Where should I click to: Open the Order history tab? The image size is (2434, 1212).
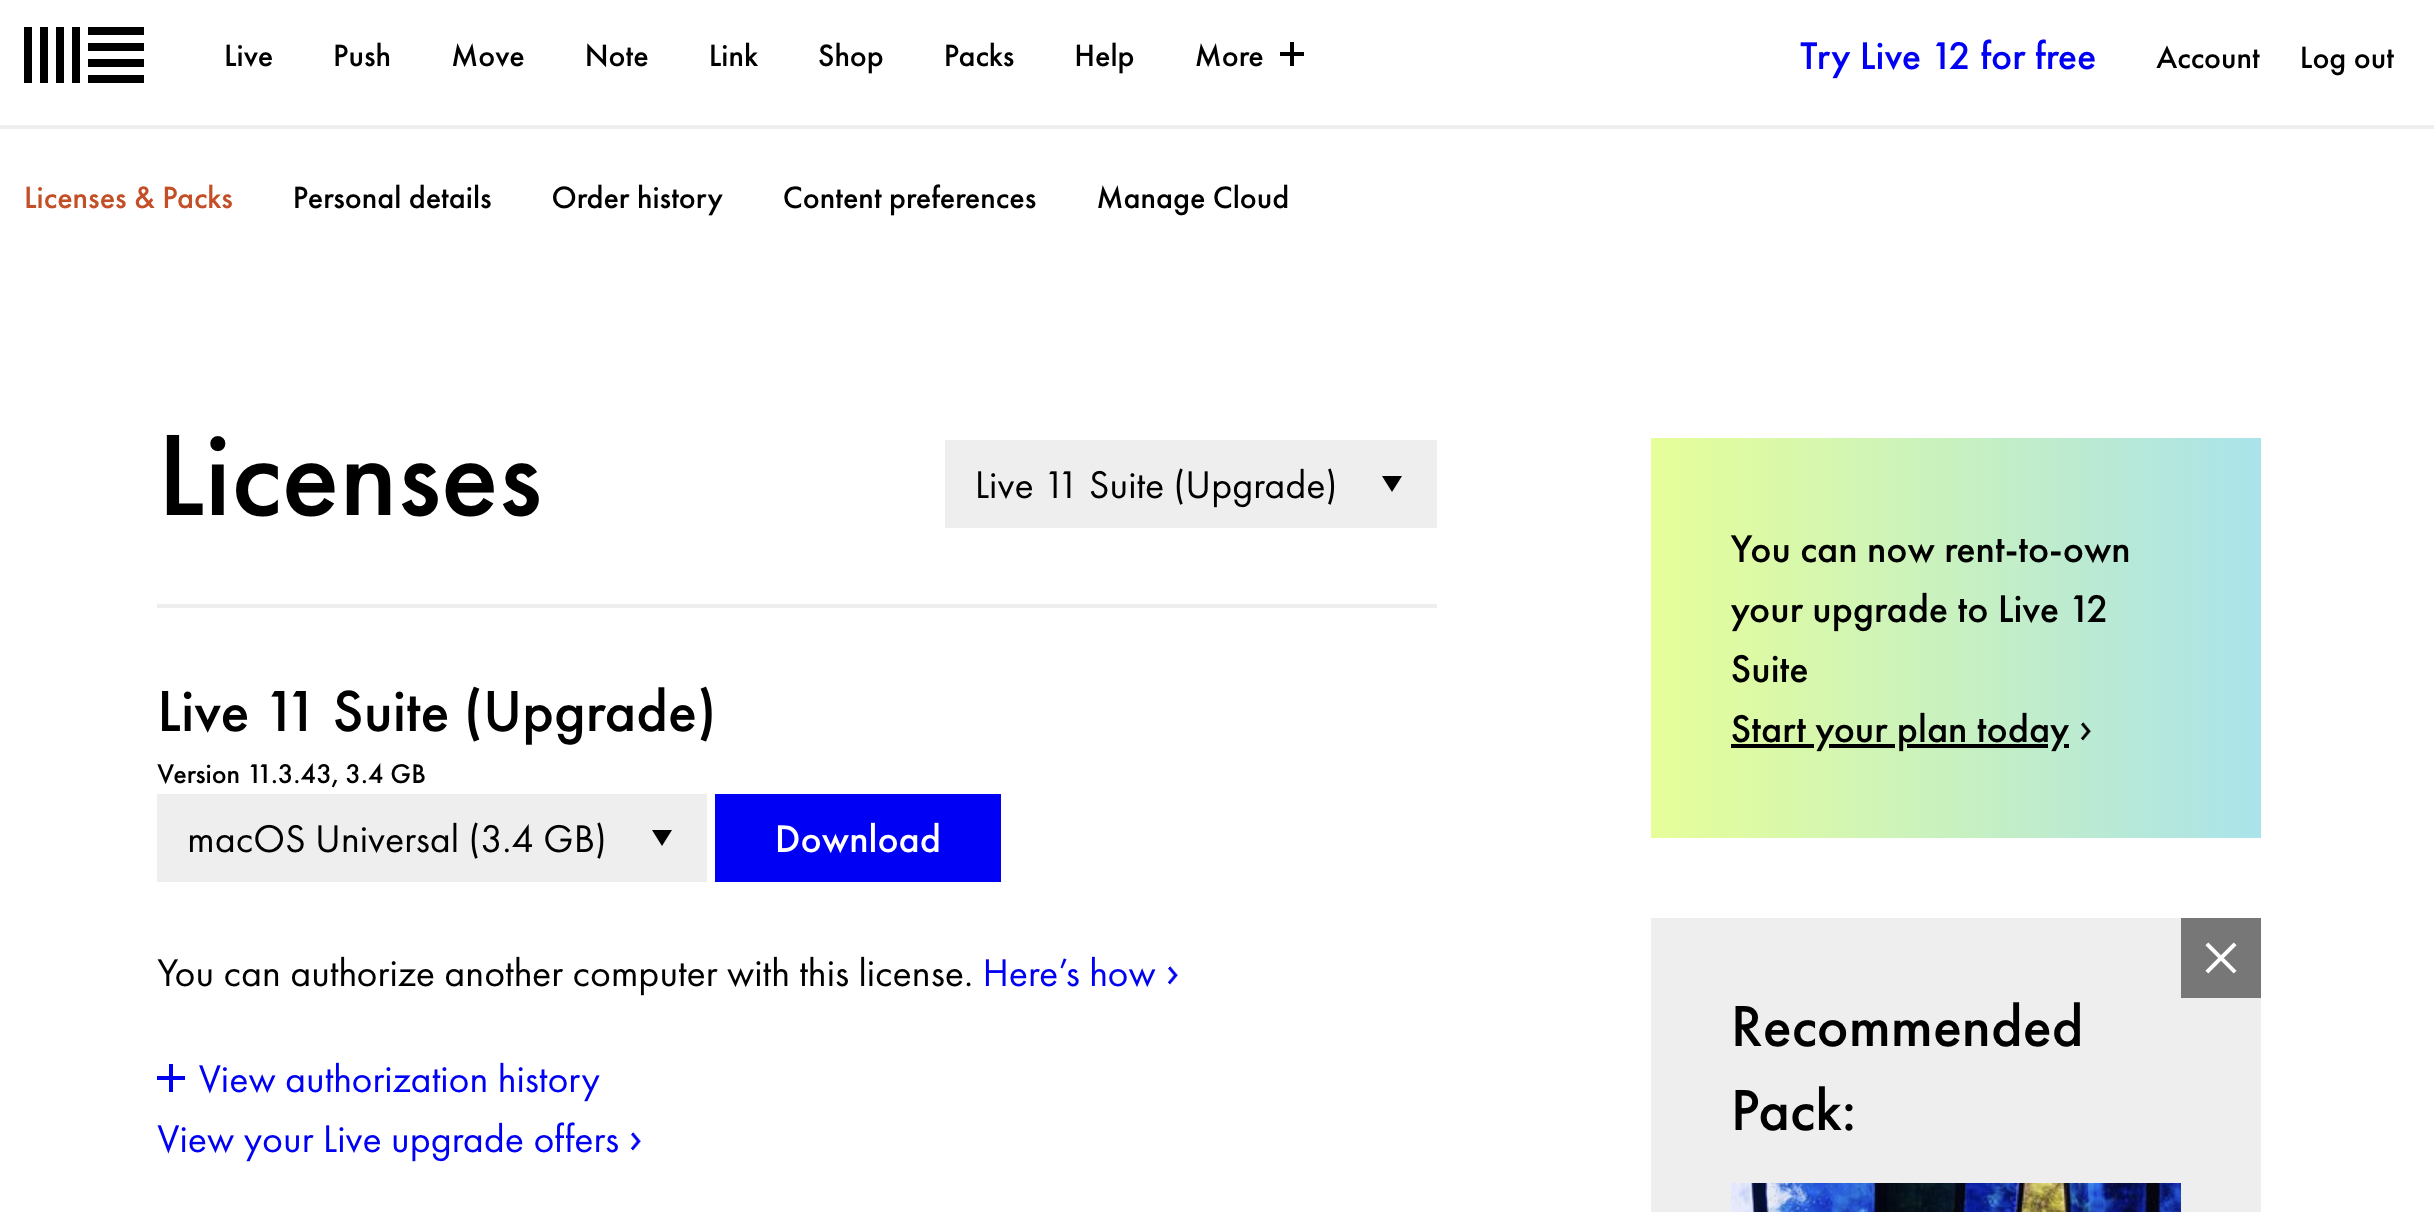[x=636, y=198]
